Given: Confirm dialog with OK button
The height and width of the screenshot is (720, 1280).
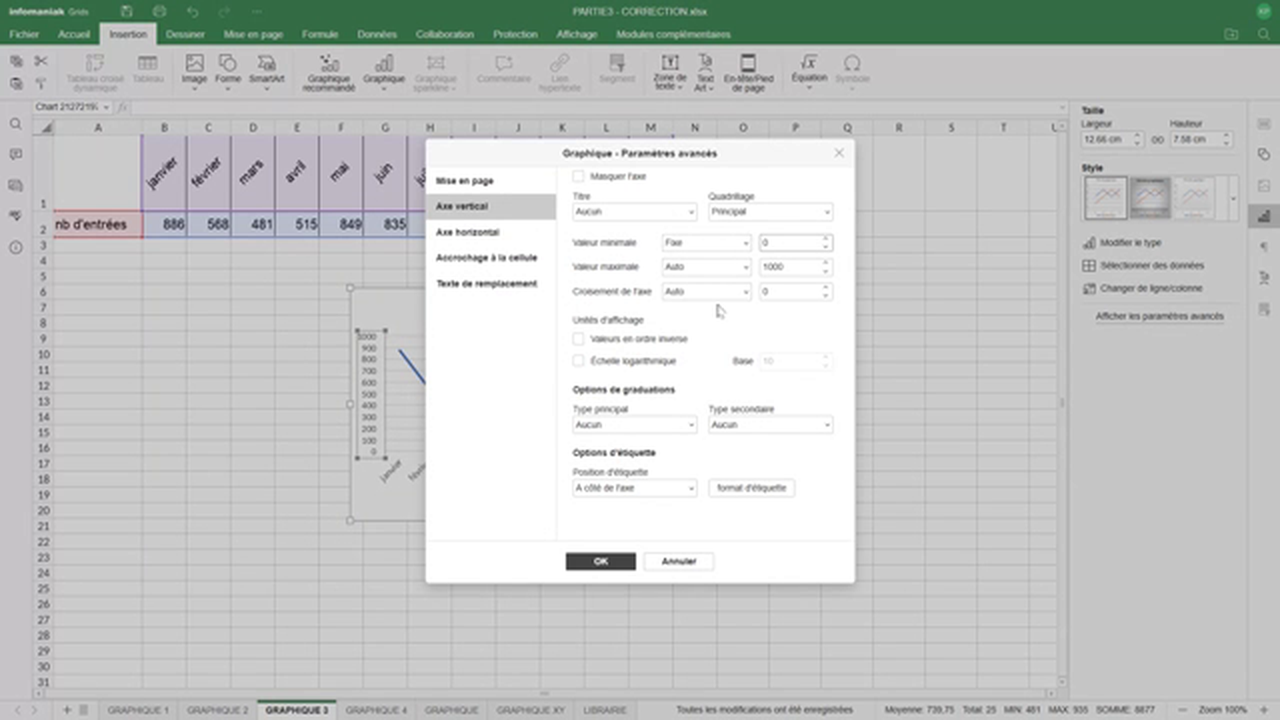Looking at the screenshot, I should [x=600, y=561].
